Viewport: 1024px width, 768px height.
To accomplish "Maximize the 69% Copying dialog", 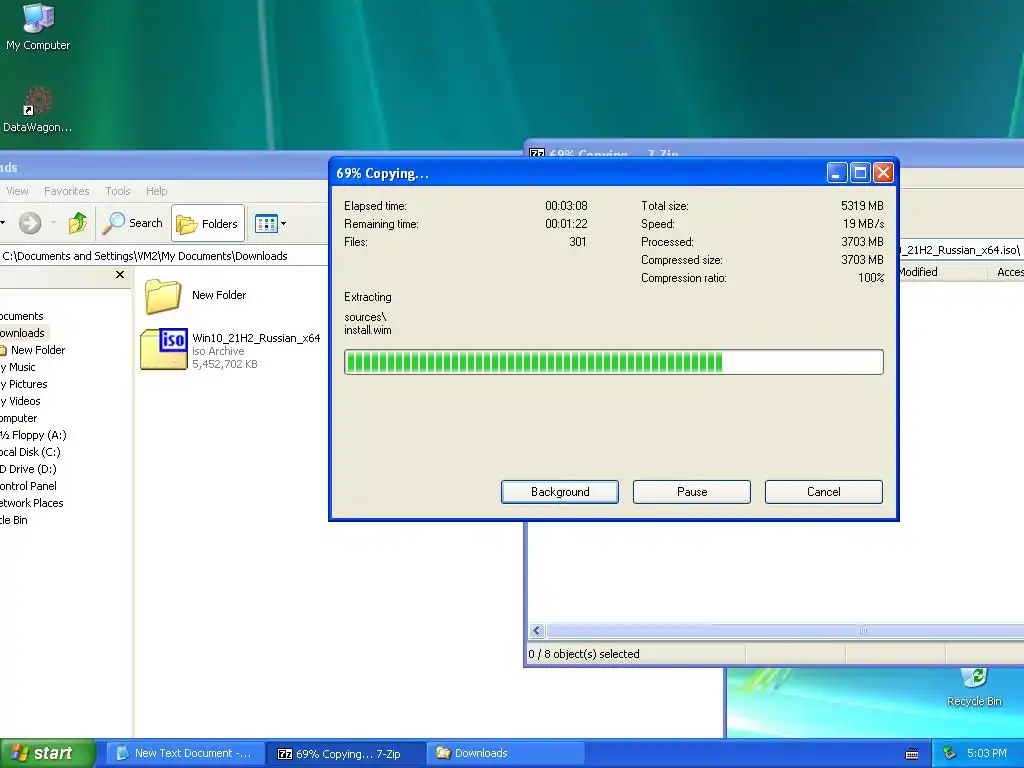I will click(x=860, y=172).
